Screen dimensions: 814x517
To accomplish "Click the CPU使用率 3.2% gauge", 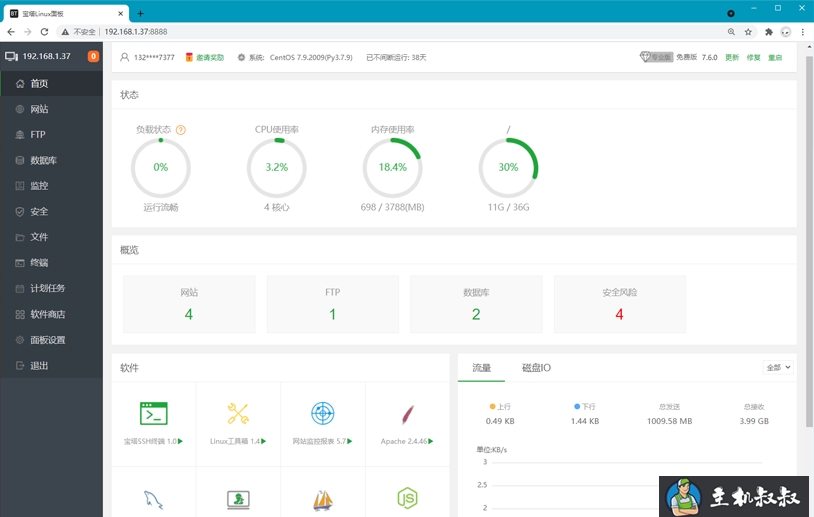I will [277, 168].
